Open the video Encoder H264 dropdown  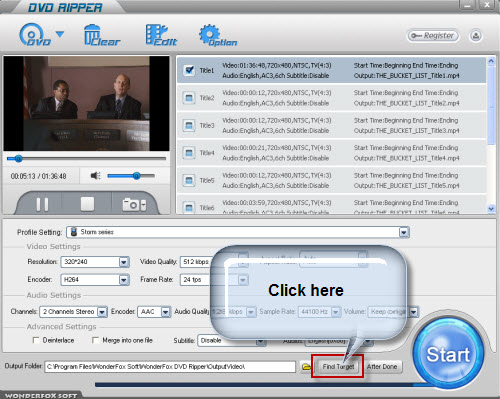[x=124, y=280]
